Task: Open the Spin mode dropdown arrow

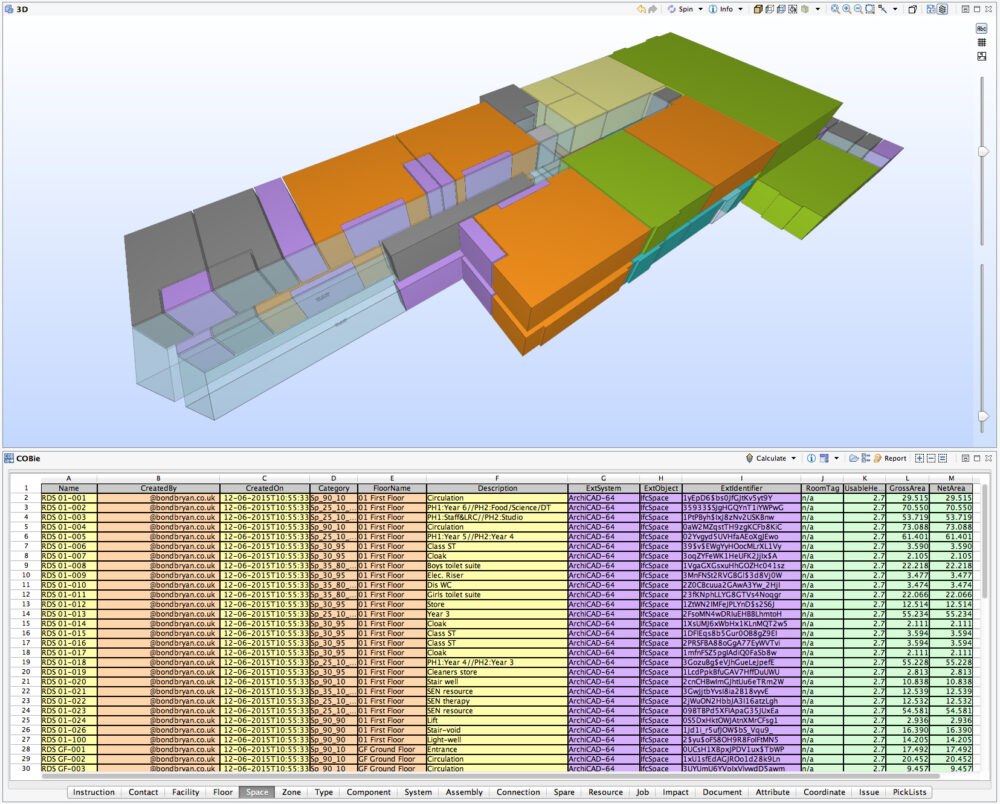Action: 700,10
